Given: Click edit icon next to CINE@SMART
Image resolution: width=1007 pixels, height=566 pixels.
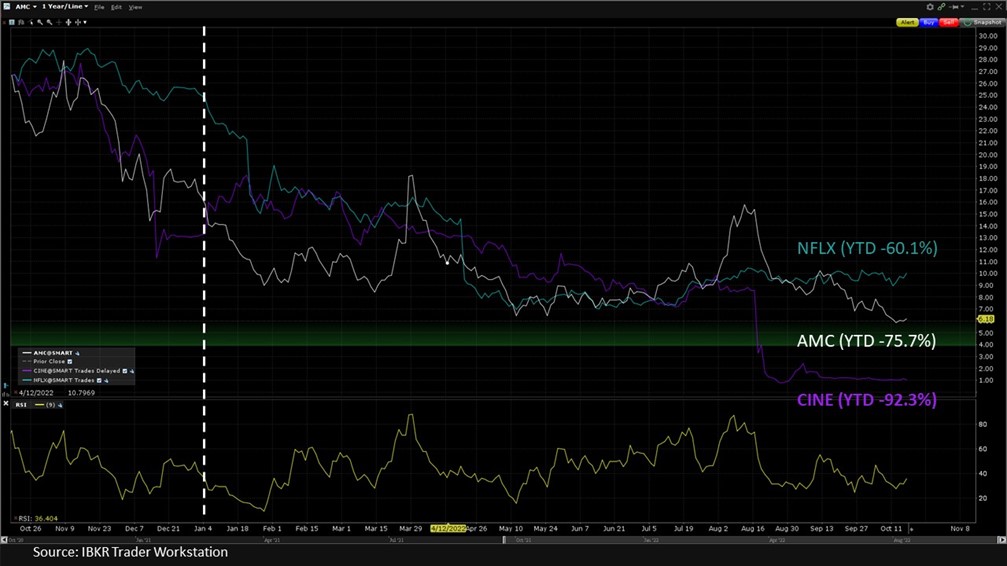Looking at the screenshot, I should 132,371.
